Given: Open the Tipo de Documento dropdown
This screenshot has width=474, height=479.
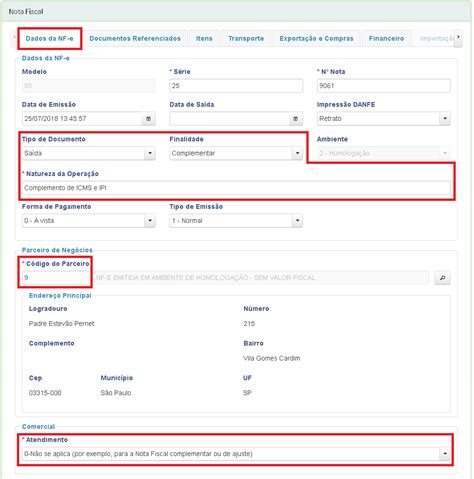Looking at the screenshot, I should coord(150,153).
